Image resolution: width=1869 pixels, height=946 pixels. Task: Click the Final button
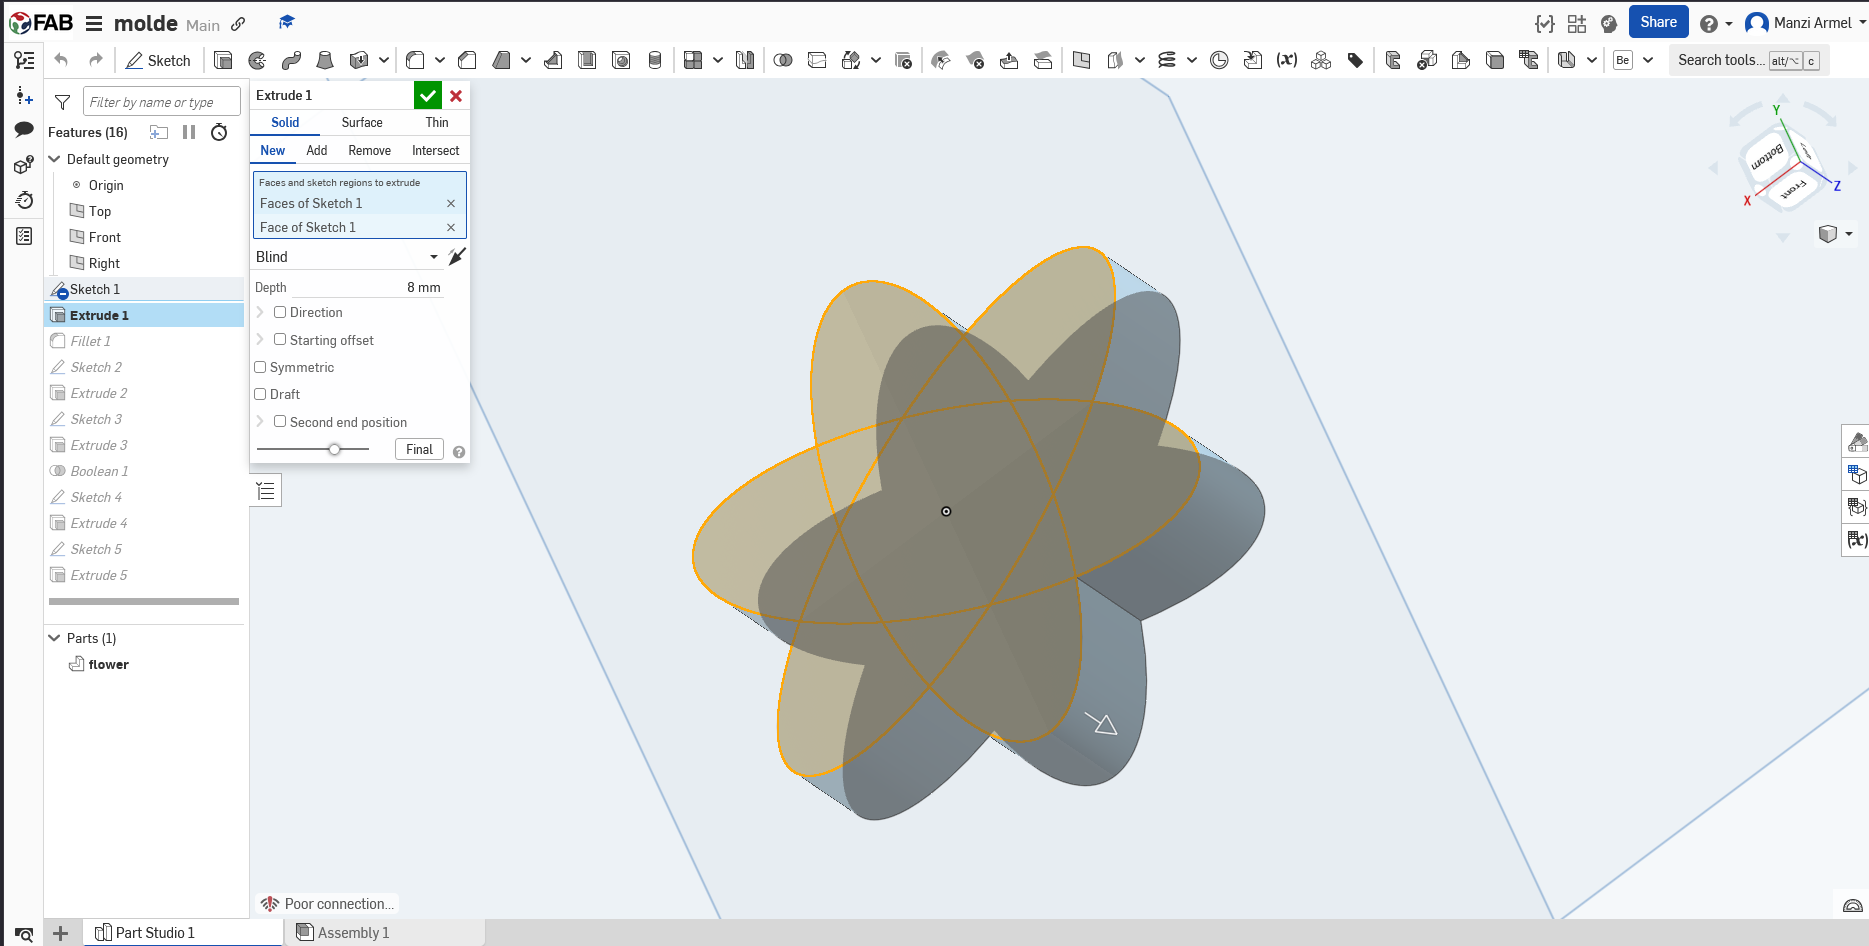[419, 449]
